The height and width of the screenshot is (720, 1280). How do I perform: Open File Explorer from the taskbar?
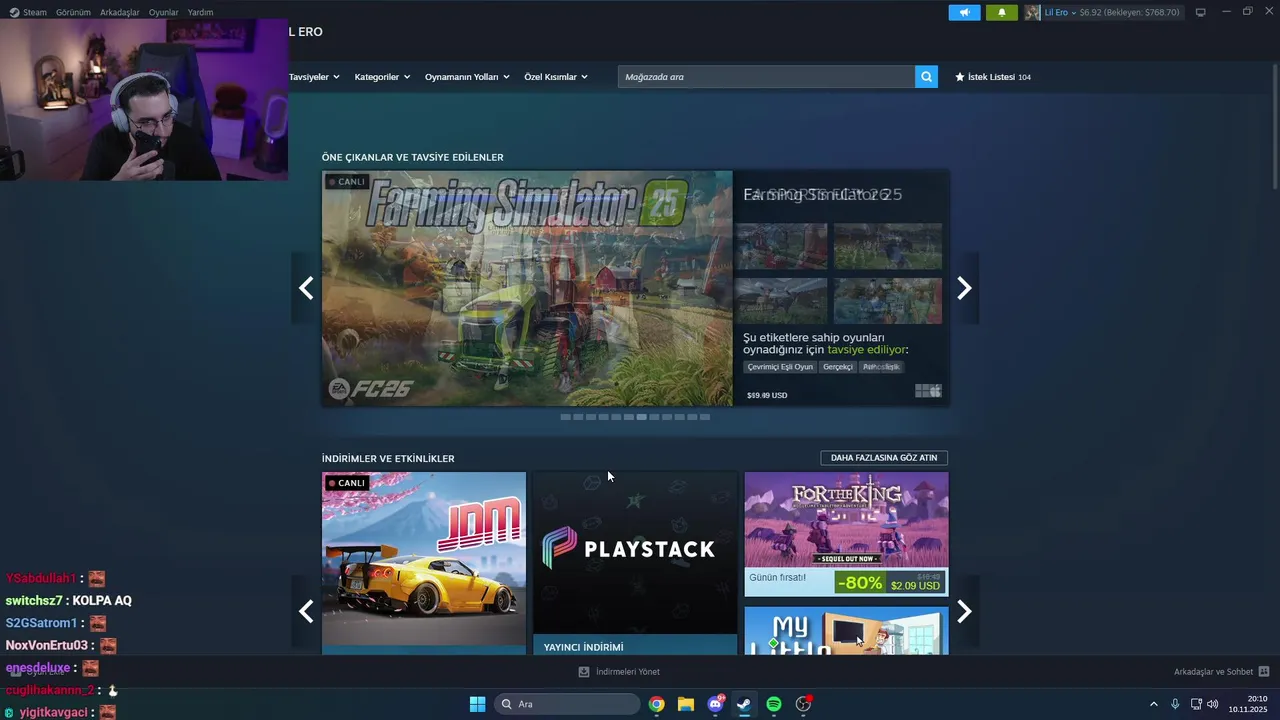coord(686,704)
